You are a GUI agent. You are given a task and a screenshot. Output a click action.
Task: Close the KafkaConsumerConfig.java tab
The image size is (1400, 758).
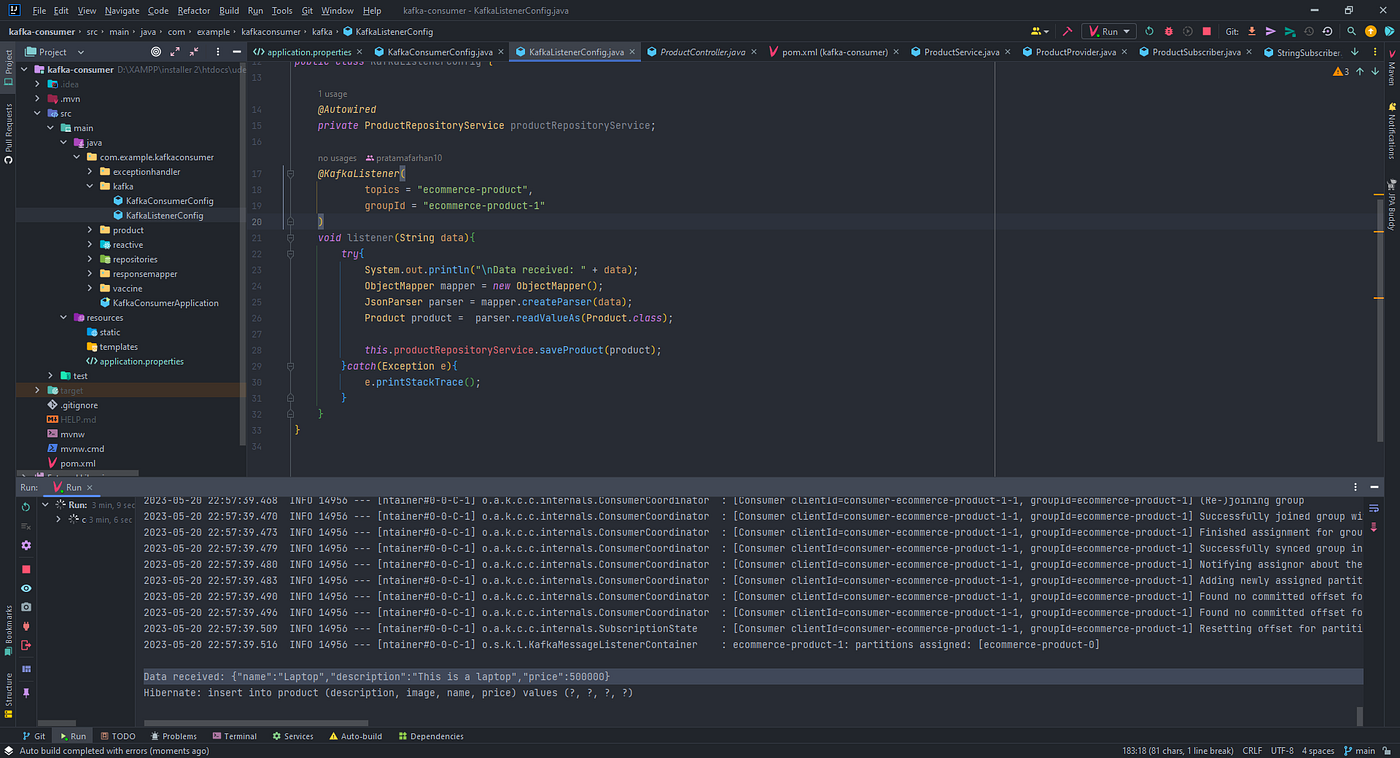click(x=501, y=52)
